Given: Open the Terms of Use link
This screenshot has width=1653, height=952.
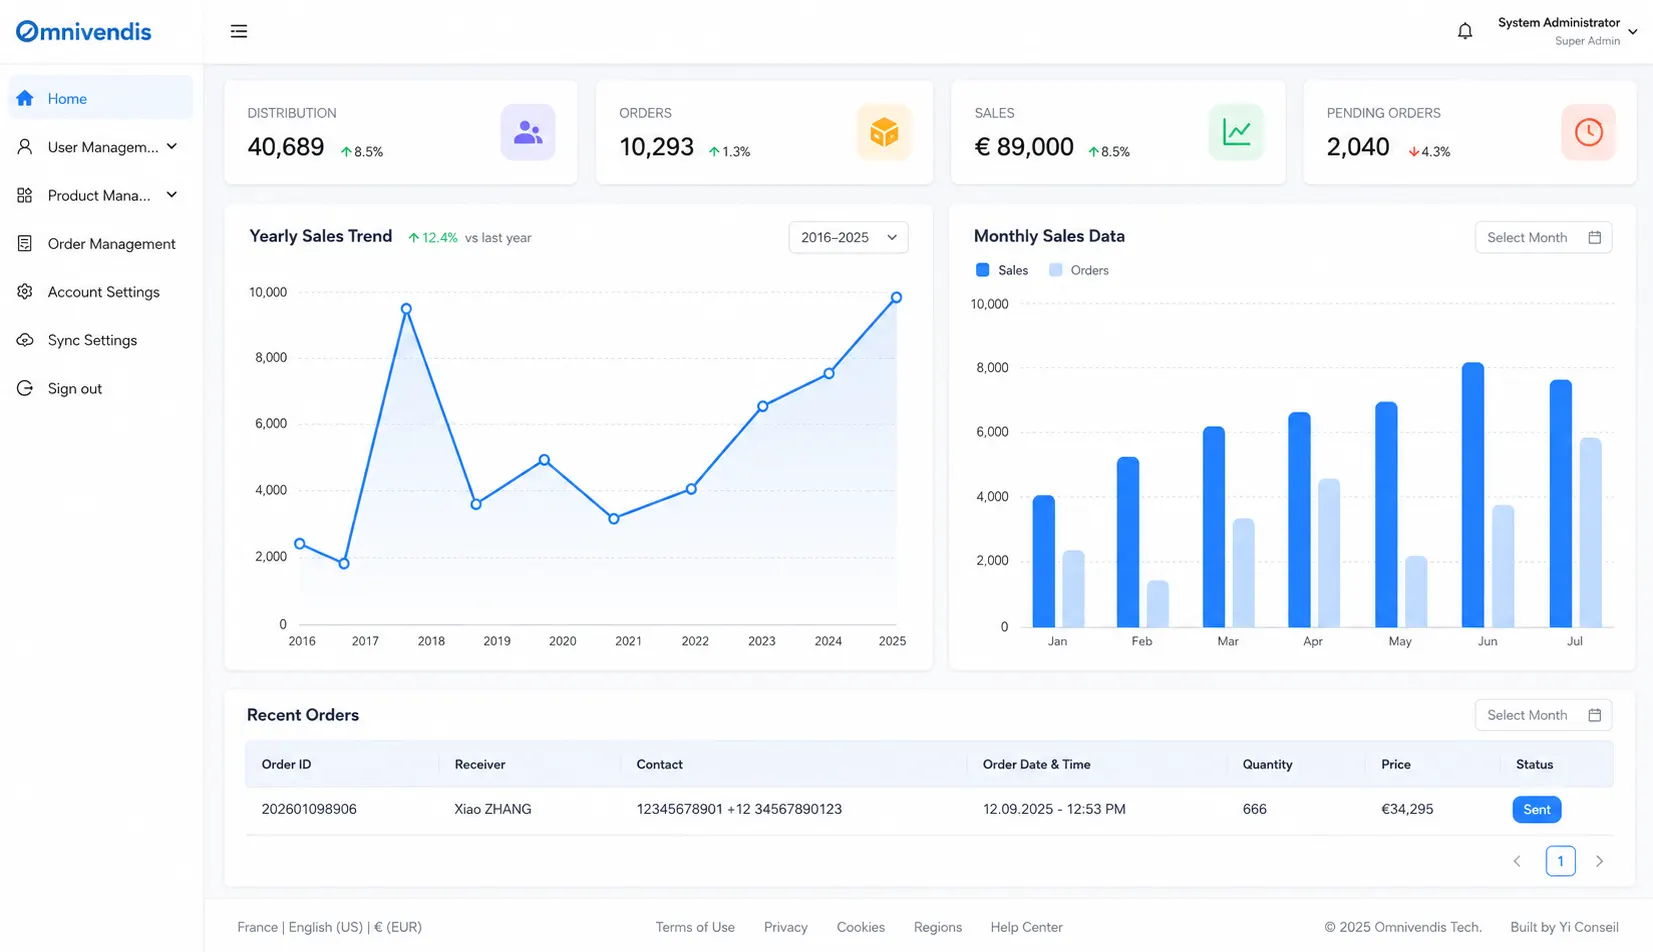Looking at the screenshot, I should click(x=695, y=927).
